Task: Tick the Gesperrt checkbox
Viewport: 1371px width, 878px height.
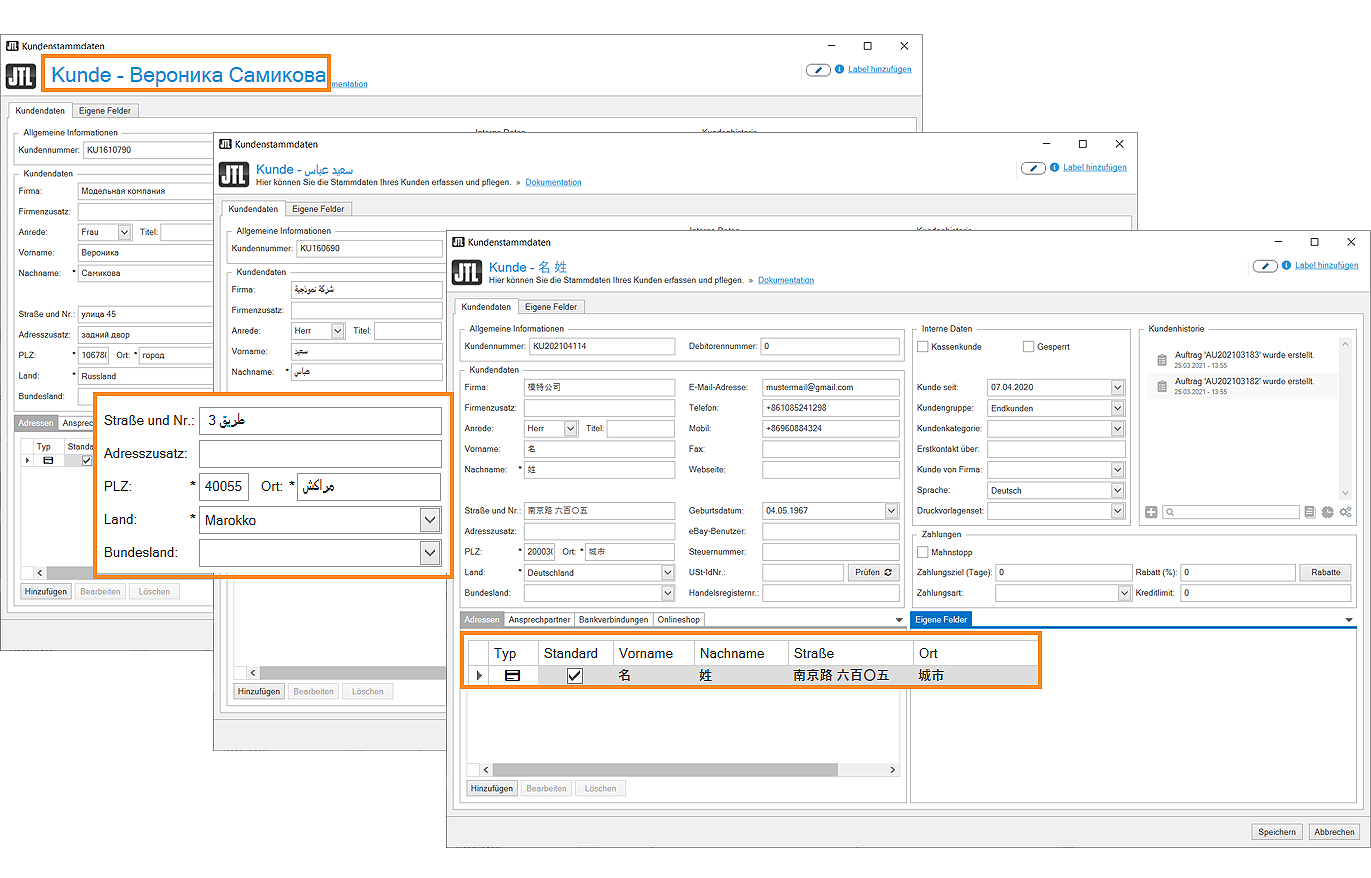Action: pyautogui.click(x=1028, y=347)
